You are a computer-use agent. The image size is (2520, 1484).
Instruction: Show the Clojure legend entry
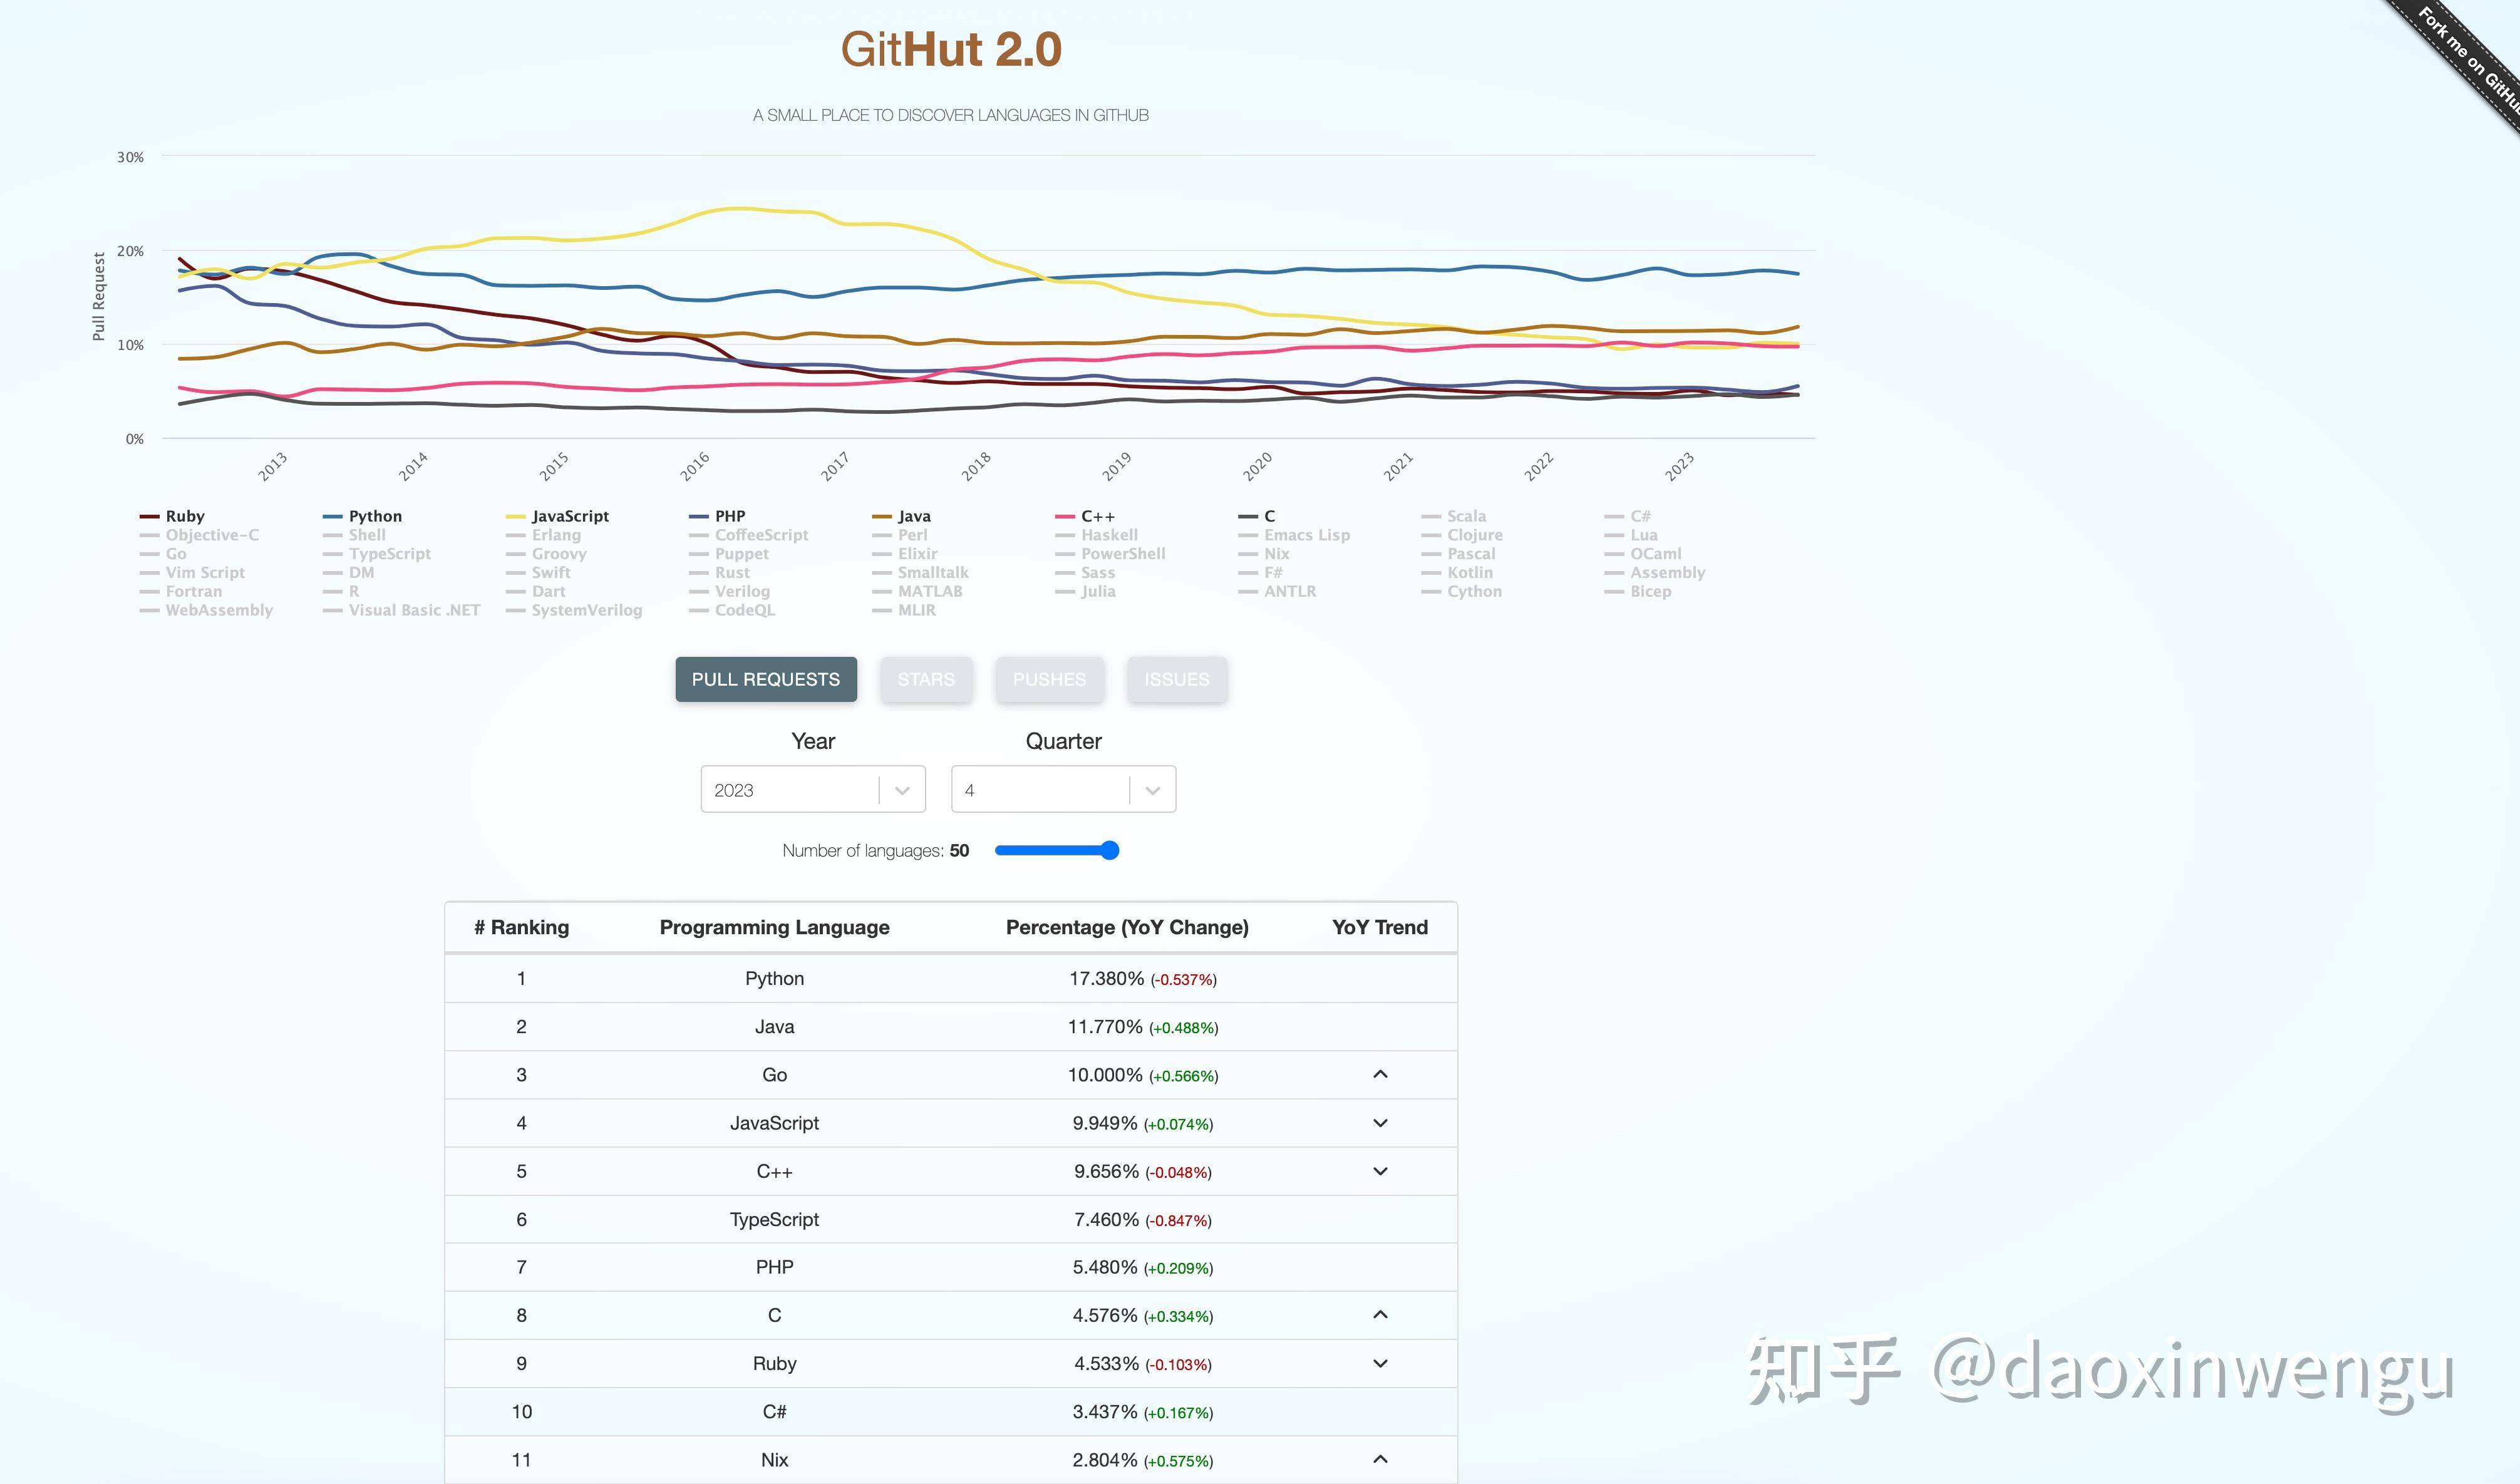(x=1462, y=535)
